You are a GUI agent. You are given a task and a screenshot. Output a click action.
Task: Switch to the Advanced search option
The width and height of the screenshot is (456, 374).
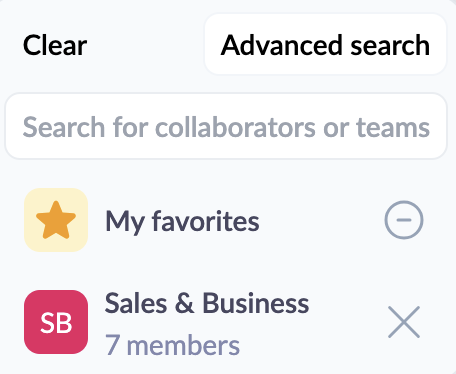point(325,45)
